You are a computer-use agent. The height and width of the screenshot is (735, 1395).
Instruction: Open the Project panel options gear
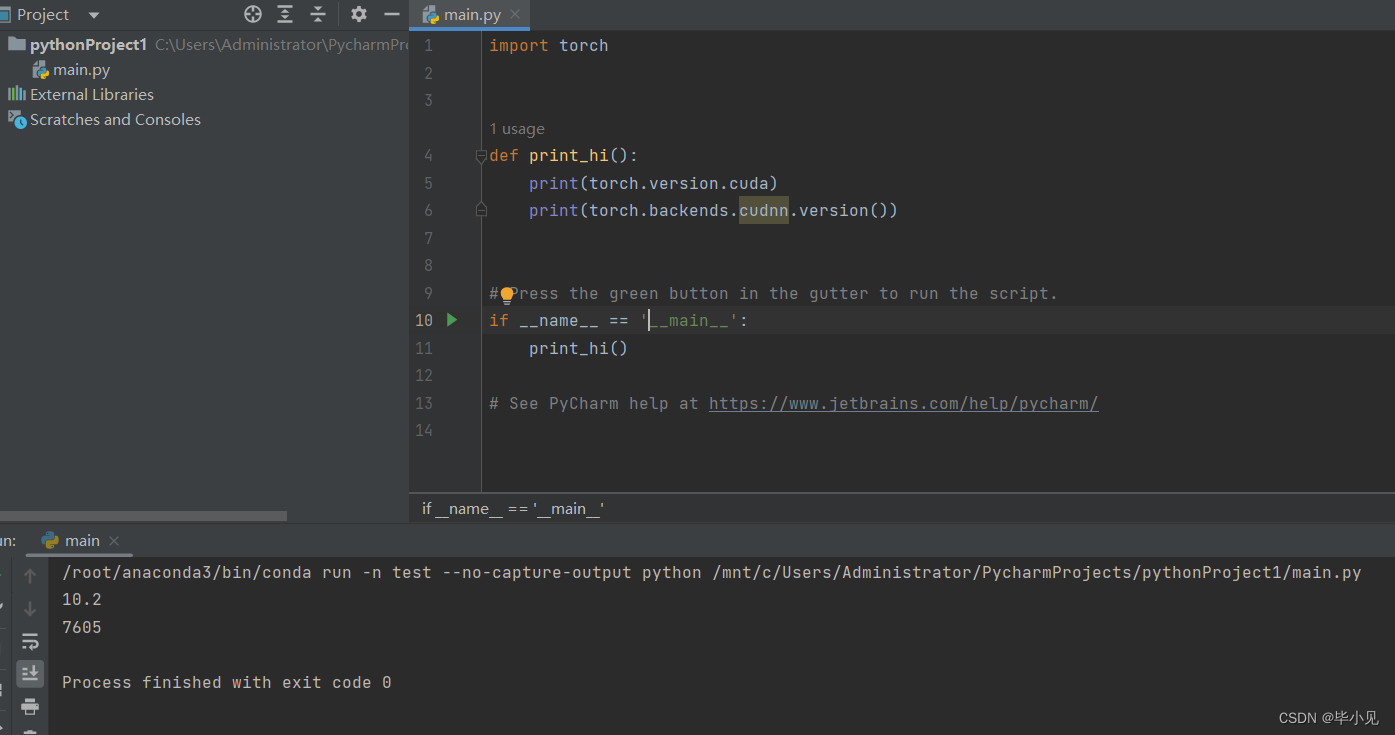tap(358, 14)
